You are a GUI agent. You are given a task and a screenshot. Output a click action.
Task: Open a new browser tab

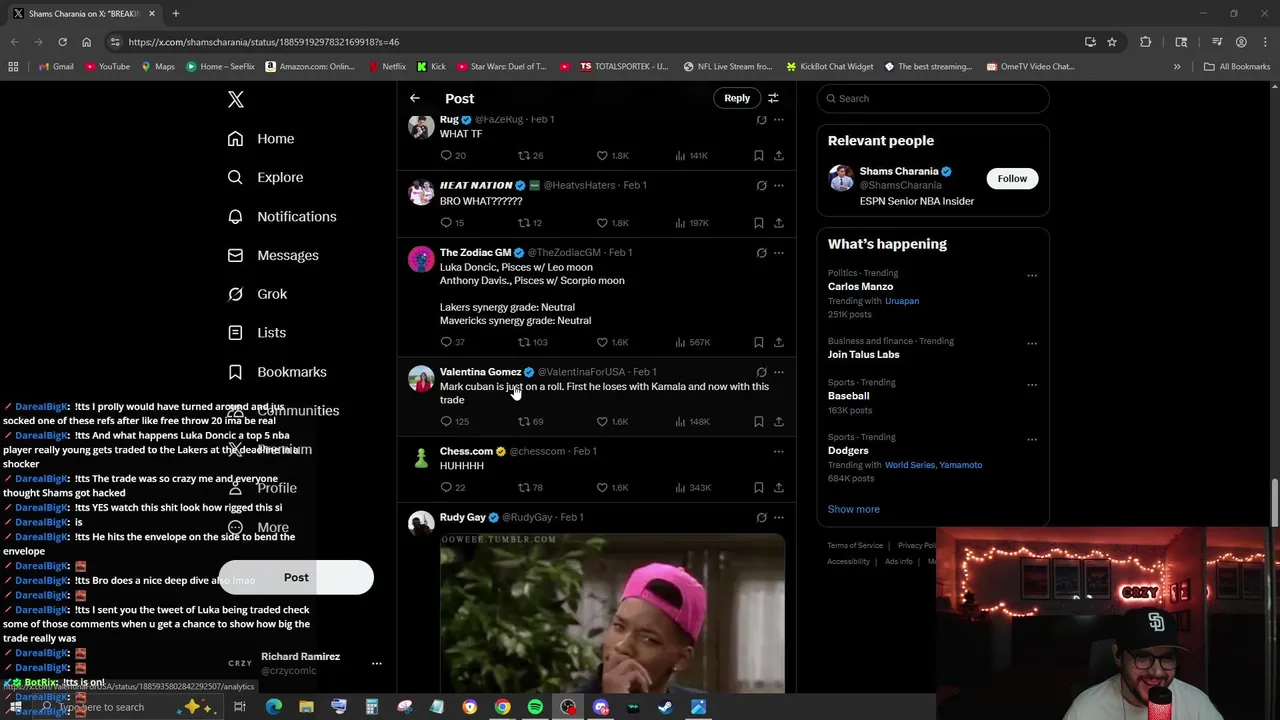[x=176, y=14]
